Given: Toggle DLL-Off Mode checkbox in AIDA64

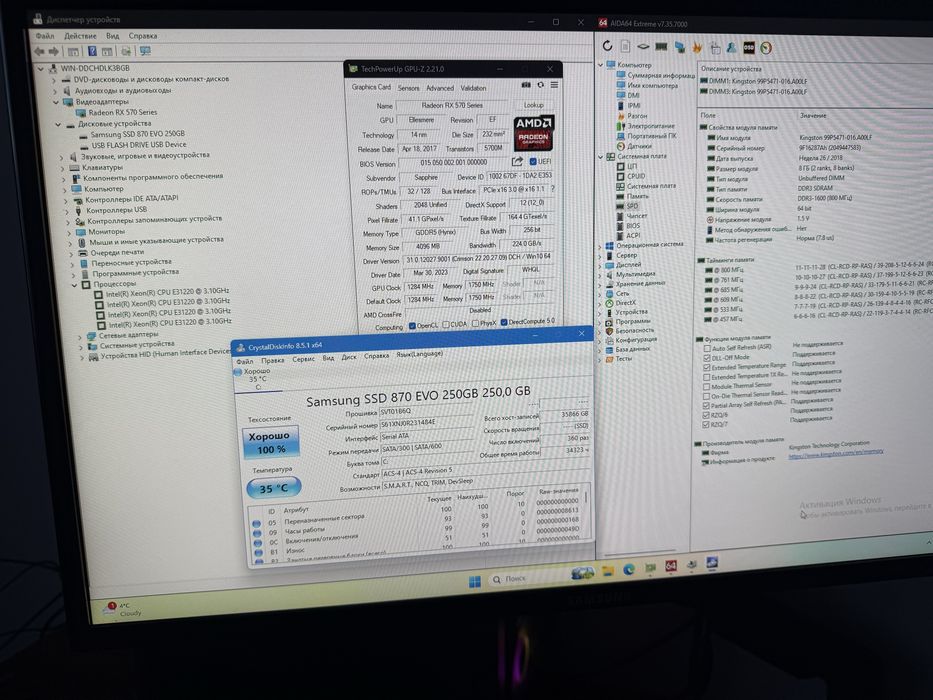Looking at the screenshot, I should coord(707,358).
